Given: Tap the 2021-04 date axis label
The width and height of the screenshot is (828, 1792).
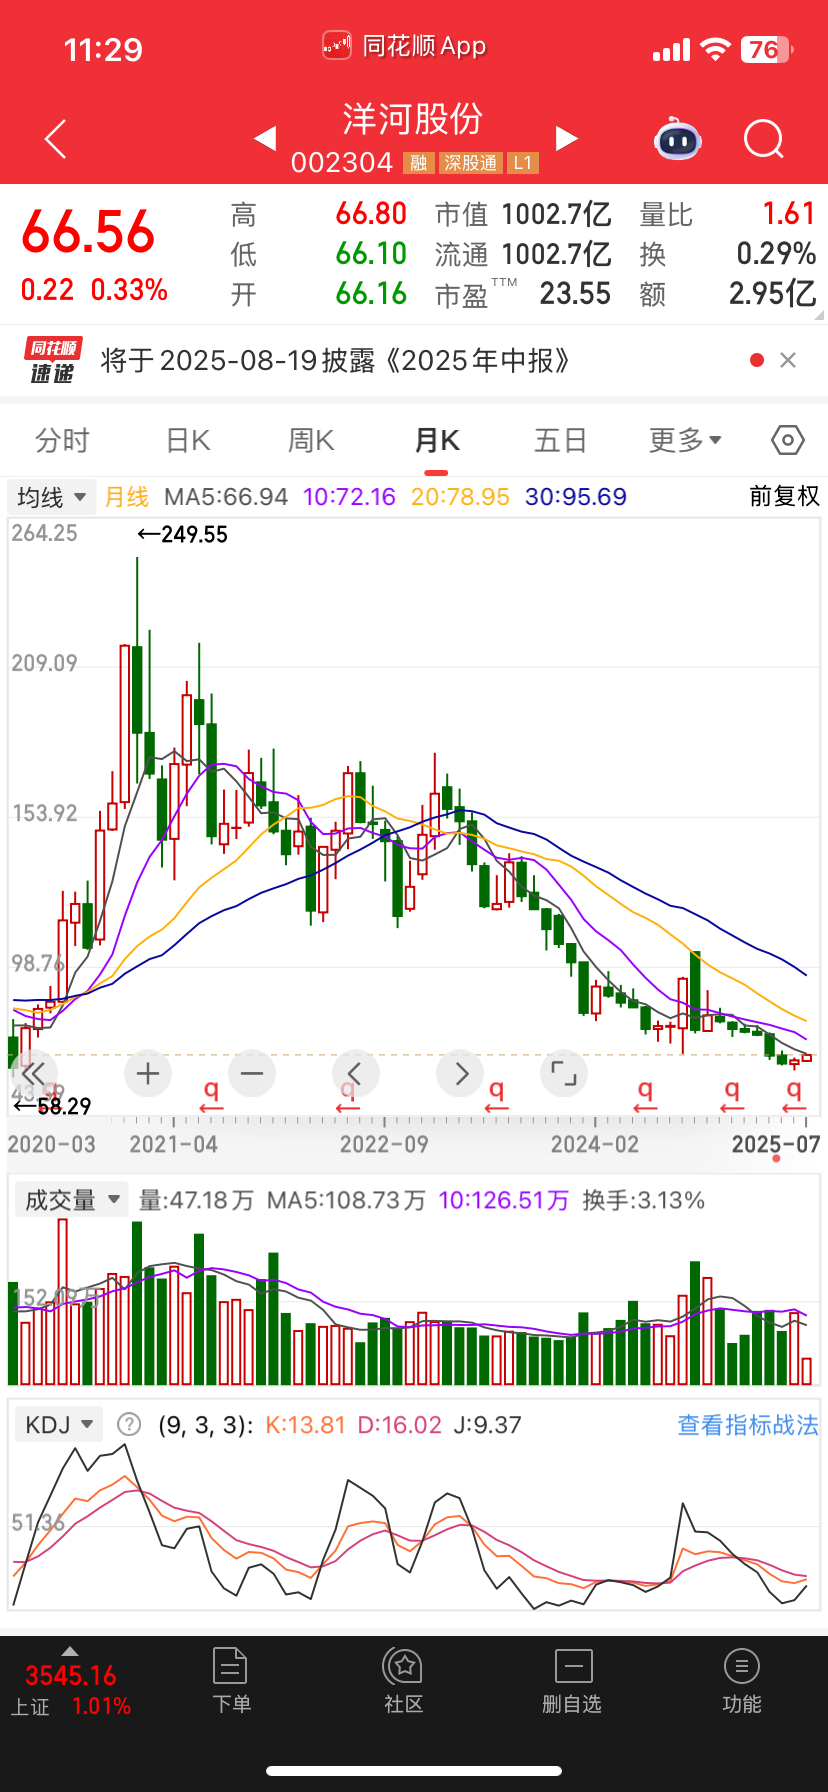Looking at the screenshot, I should tap(173, 1144).
